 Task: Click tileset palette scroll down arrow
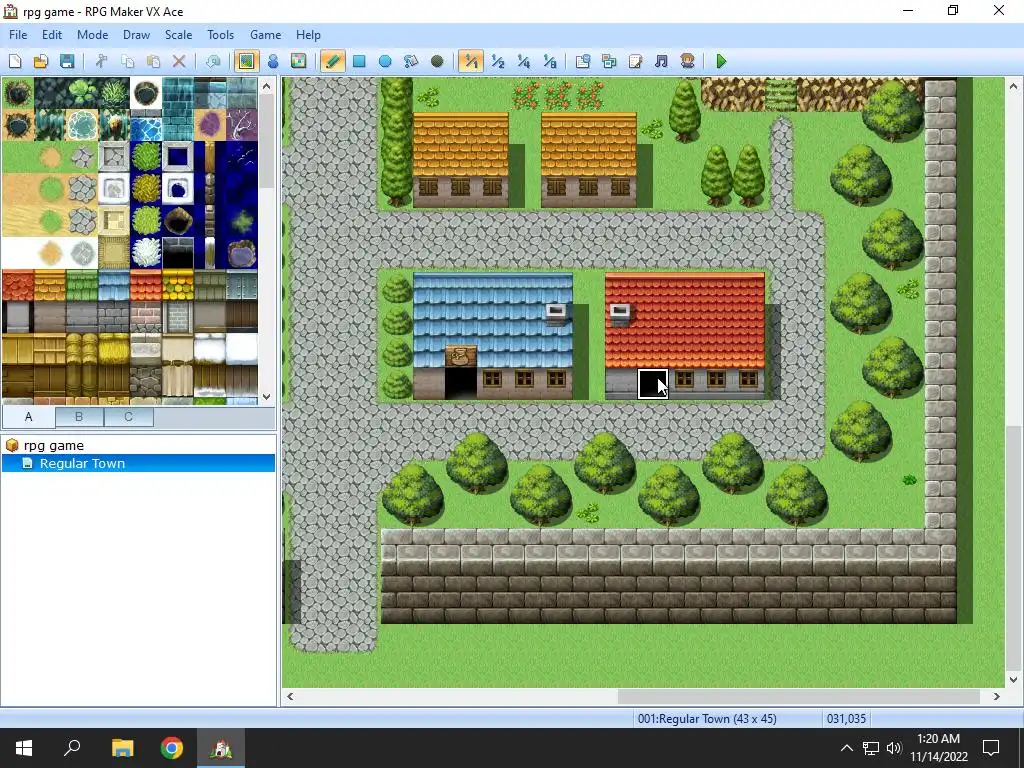click(x=266, y=396)
